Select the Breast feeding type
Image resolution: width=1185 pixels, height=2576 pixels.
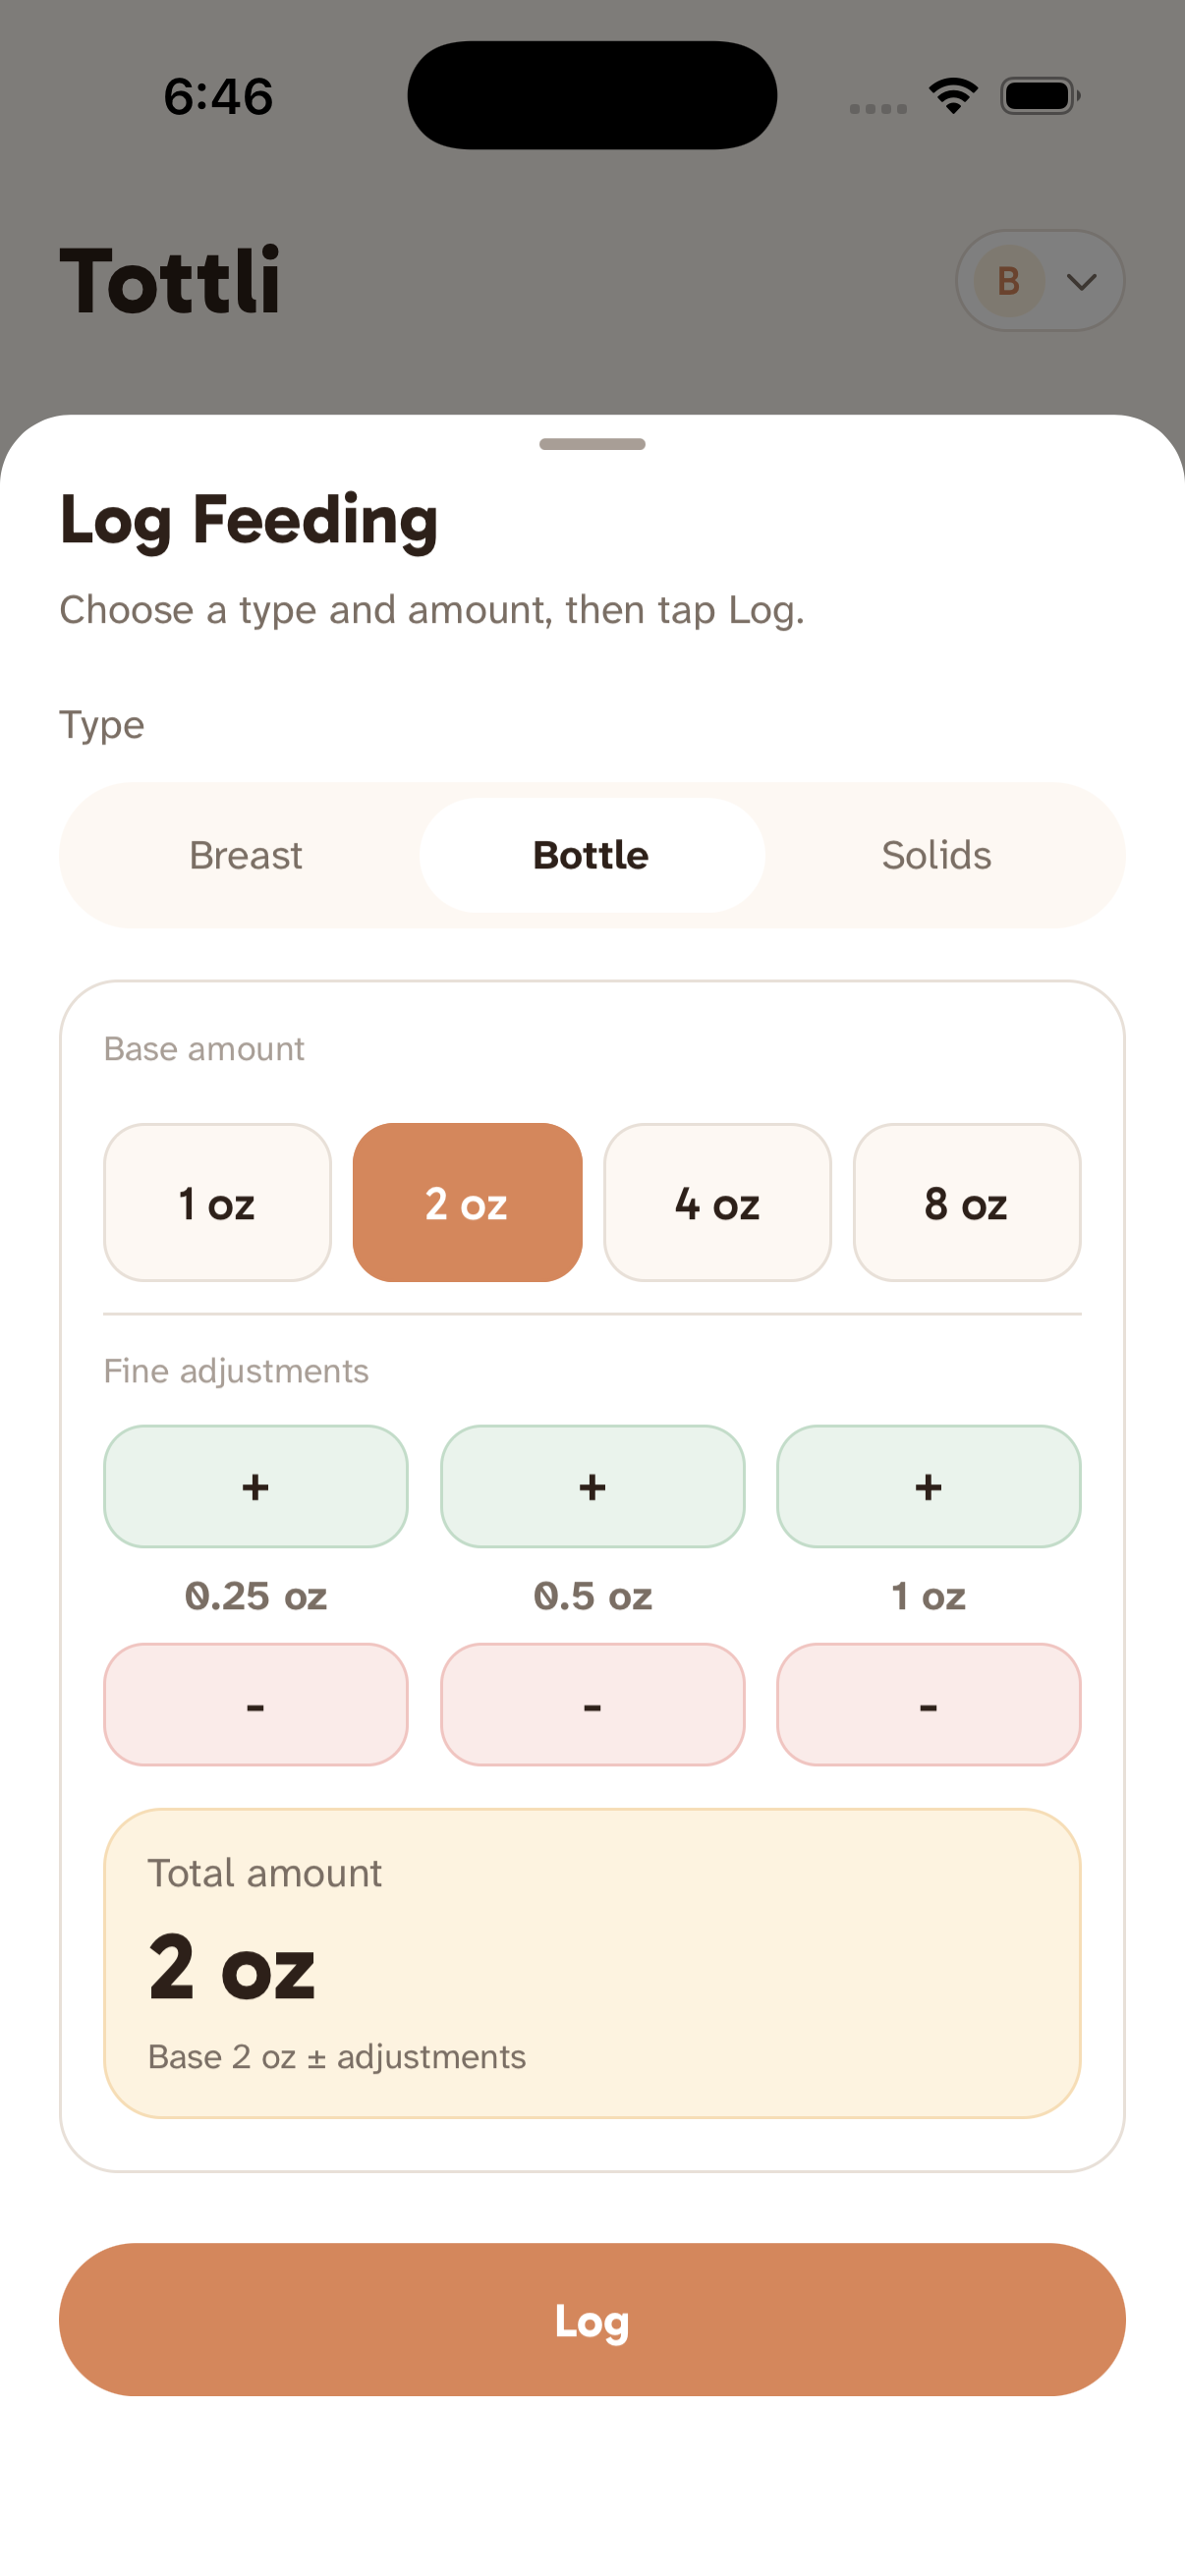click(245, 855)
